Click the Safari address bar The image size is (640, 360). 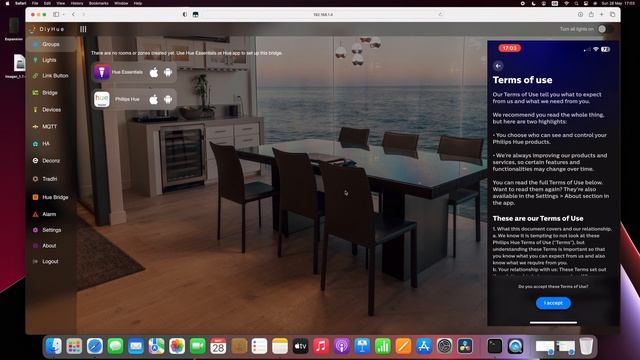[322, 14]
